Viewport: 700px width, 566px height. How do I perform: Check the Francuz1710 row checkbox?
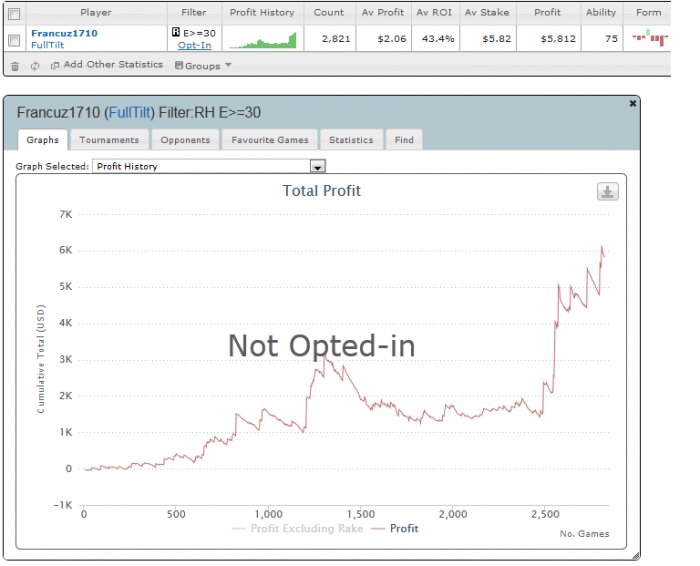point(14,41)
